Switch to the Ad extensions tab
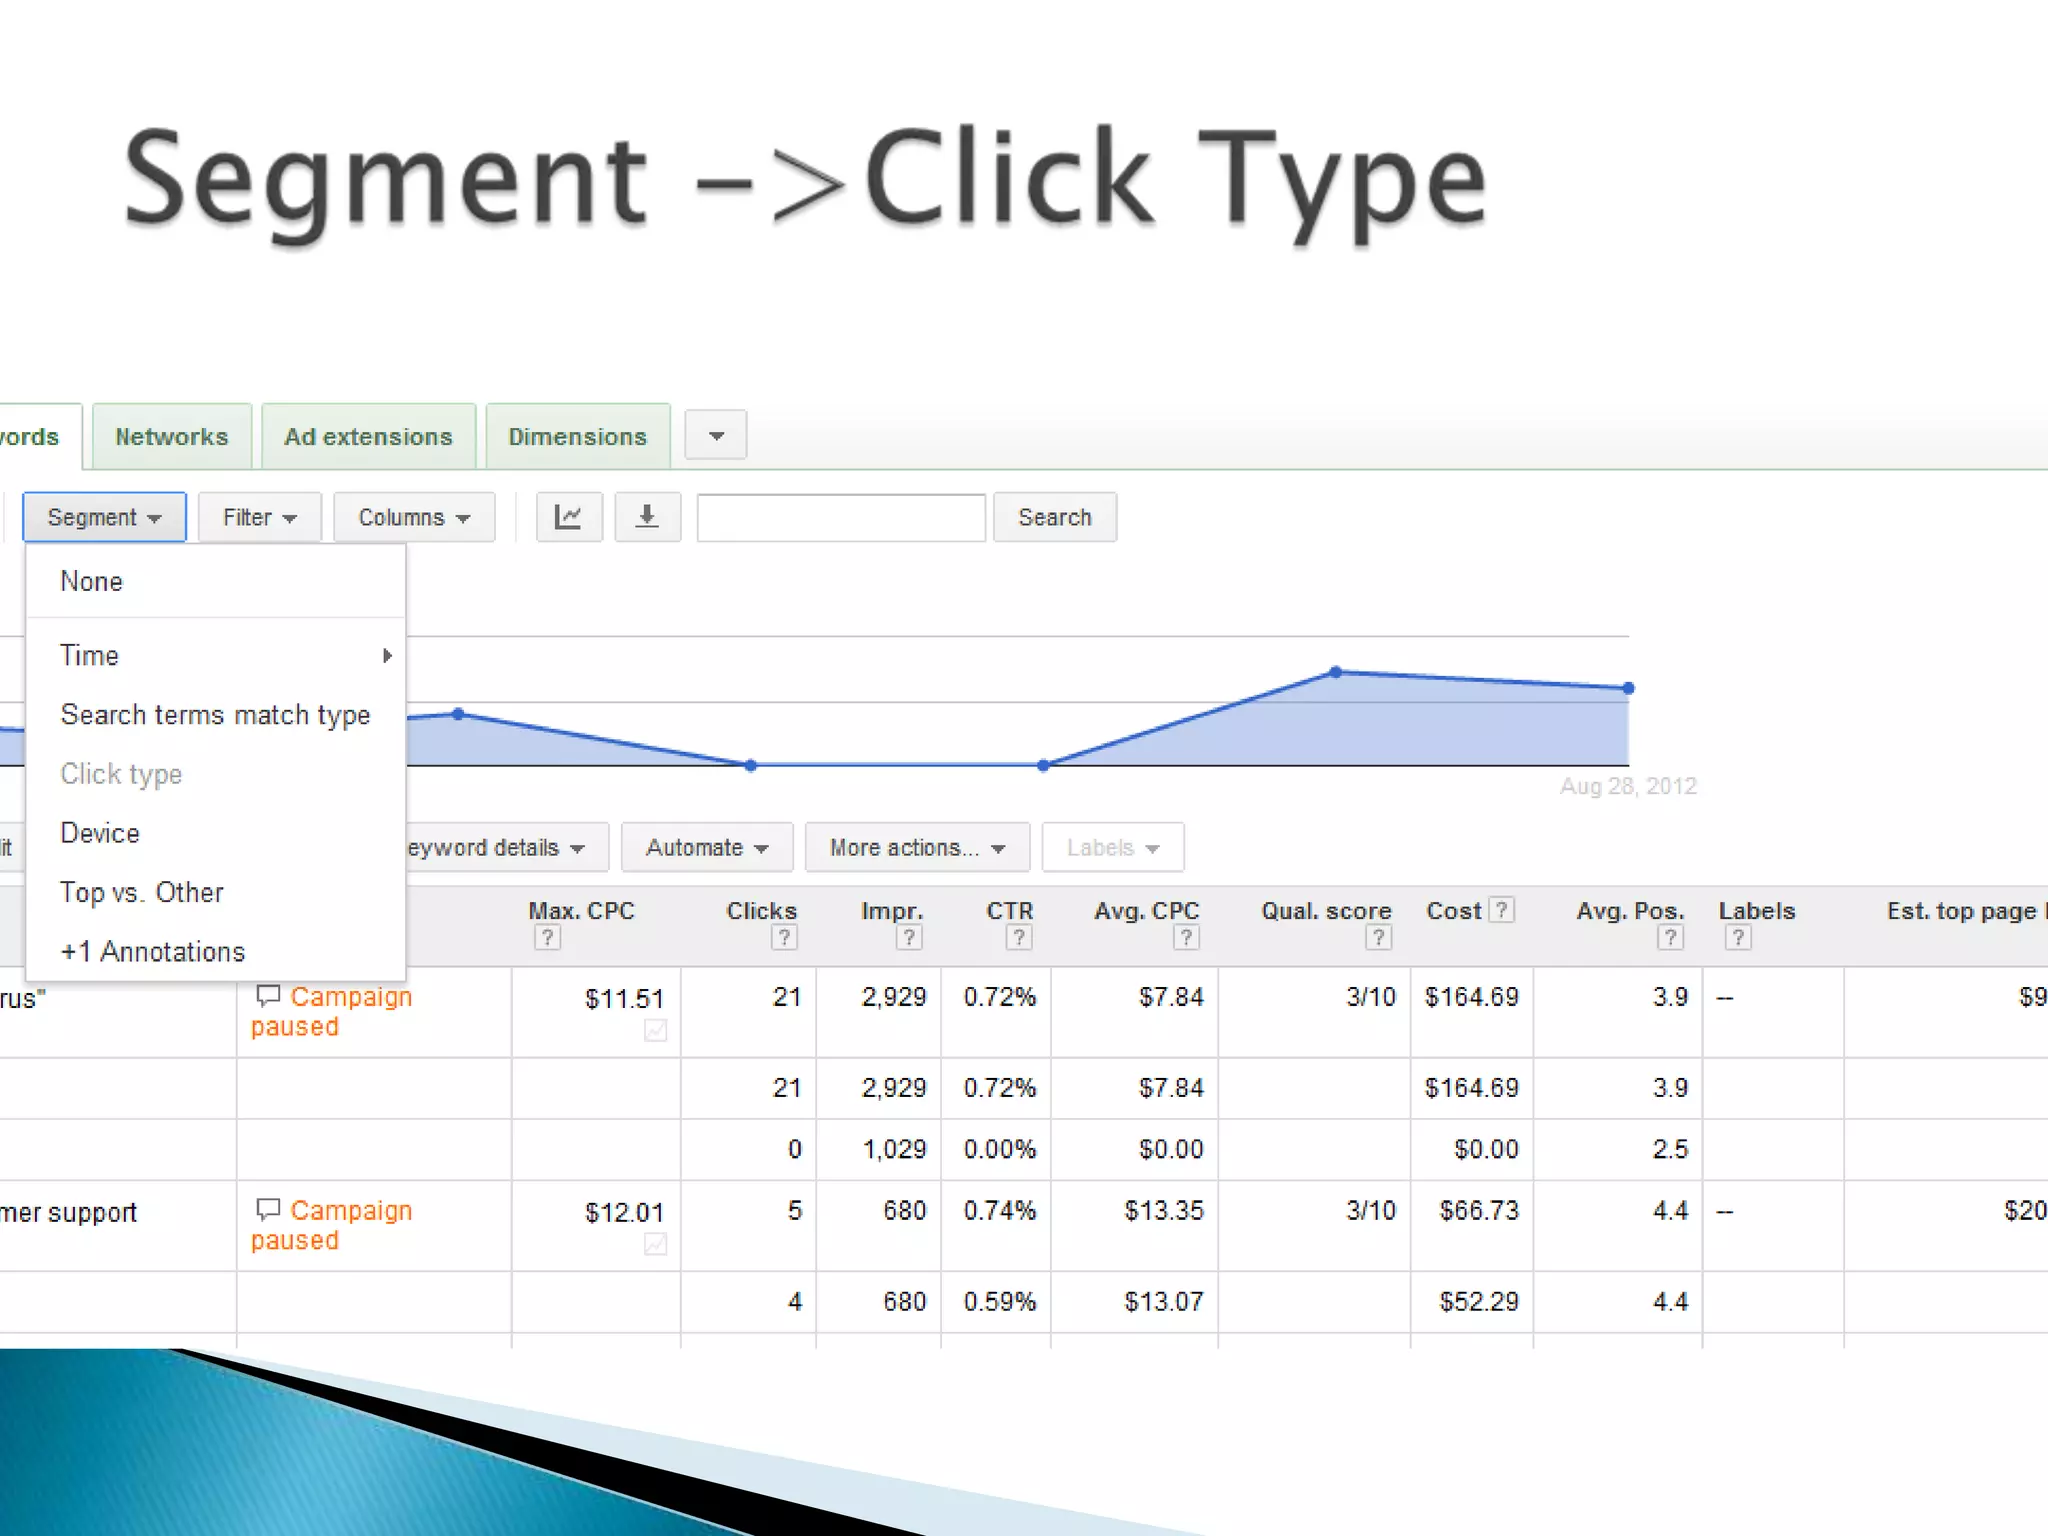Image resolution: width=2048 pixels, height=1536 pixels. pos(368,437)
